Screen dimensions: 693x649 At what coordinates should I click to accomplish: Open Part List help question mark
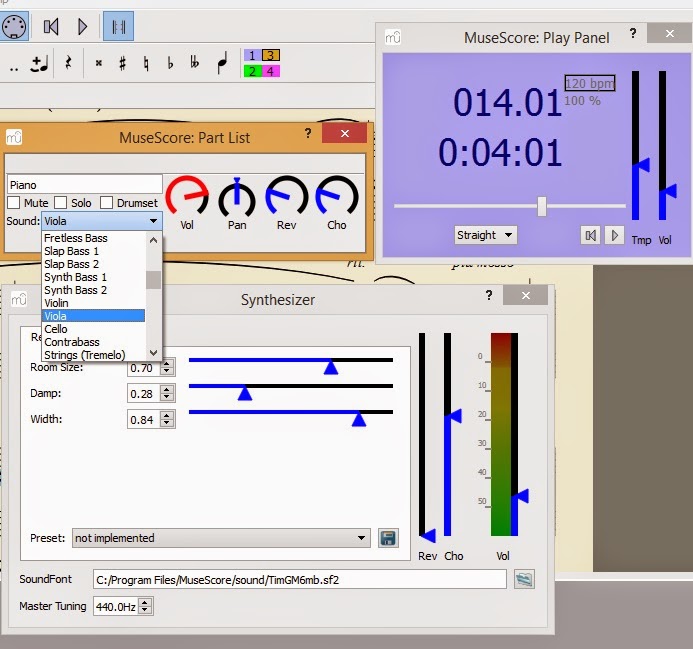pyautogui.click(x=308, y=134)
